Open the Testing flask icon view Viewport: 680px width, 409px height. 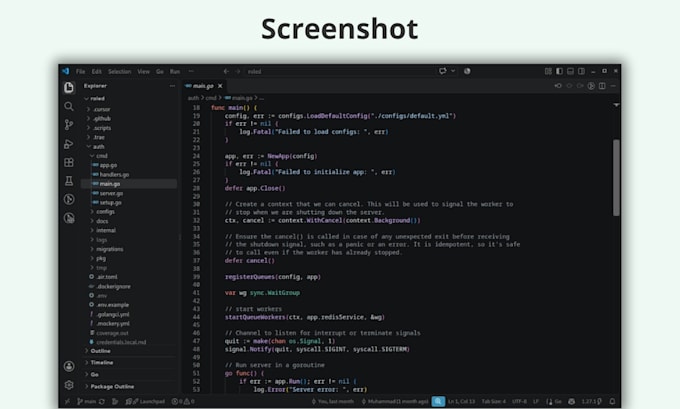pyautogui.click(x=69, y=181)
